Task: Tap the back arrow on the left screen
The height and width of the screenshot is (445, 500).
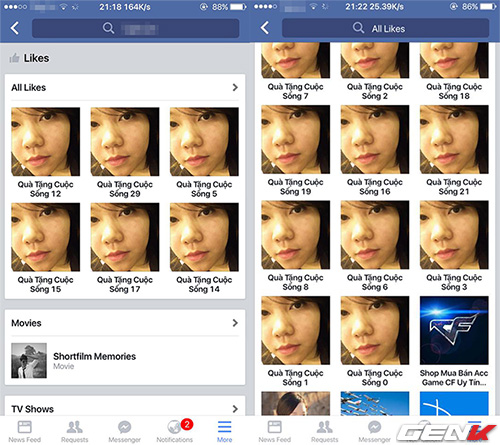Action: click(15, 28)
